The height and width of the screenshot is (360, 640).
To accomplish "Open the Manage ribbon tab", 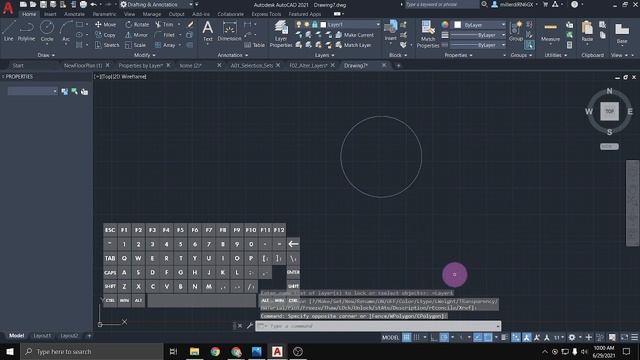I will (x=151, y=14).
